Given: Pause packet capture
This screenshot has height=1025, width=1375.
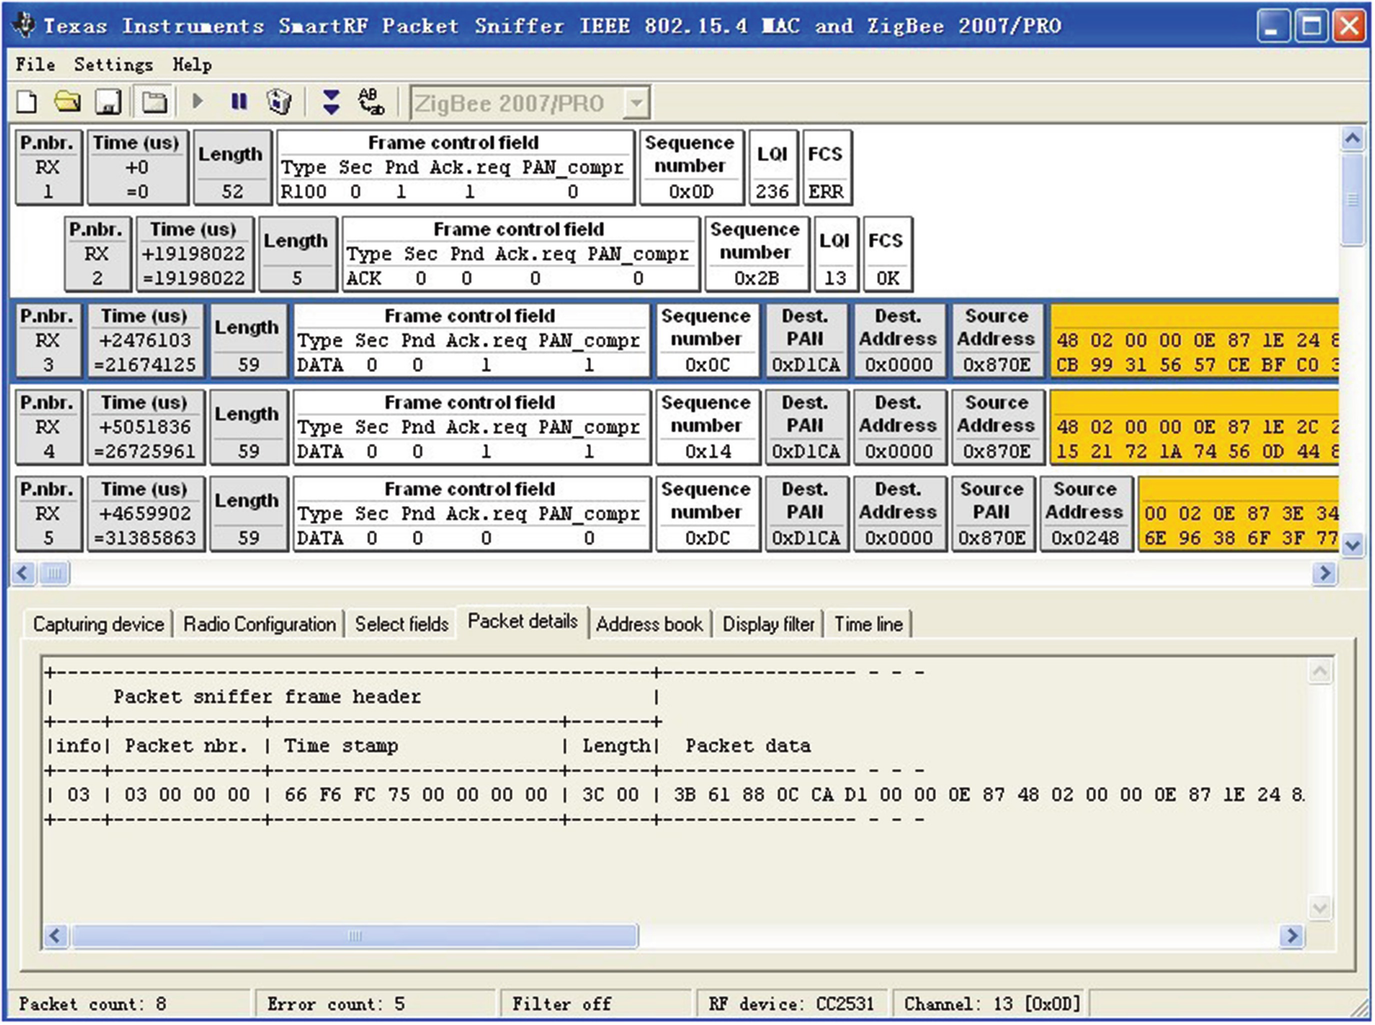Looking at the screenshot, I should pyautogui.click(x=239, y=101).
